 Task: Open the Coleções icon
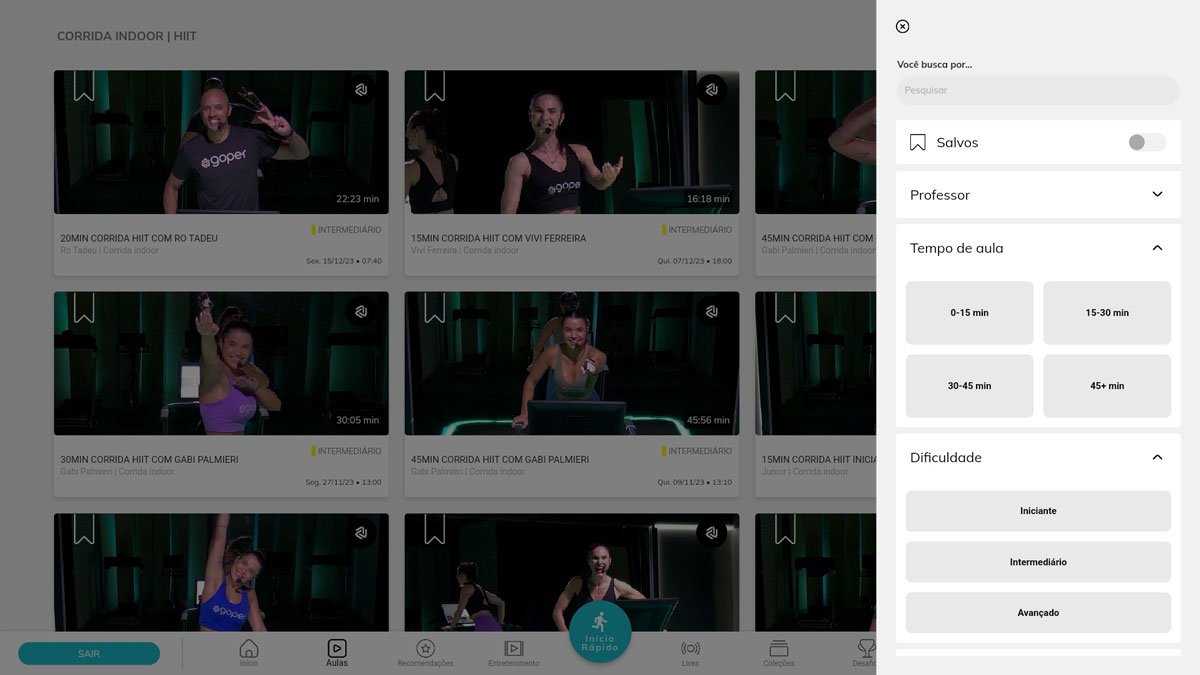[x=778, y=649]
